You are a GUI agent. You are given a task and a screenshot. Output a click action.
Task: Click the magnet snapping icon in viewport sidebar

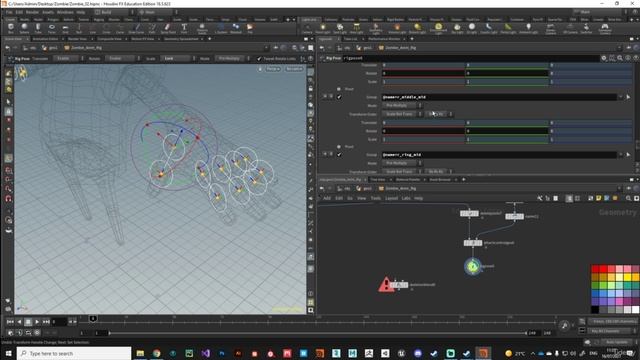8,199
